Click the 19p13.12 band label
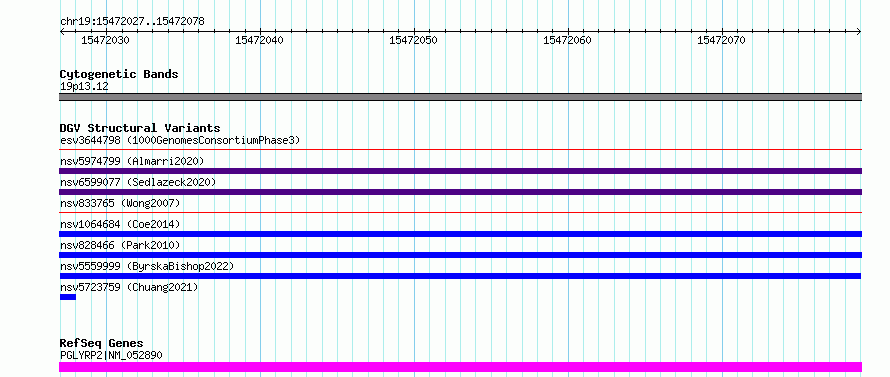890x377 pixels. click(x=84, y=87)
